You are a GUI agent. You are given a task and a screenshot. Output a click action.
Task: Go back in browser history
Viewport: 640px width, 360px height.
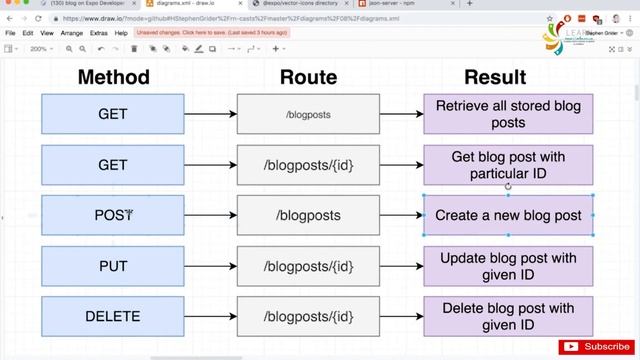(10, 18)
